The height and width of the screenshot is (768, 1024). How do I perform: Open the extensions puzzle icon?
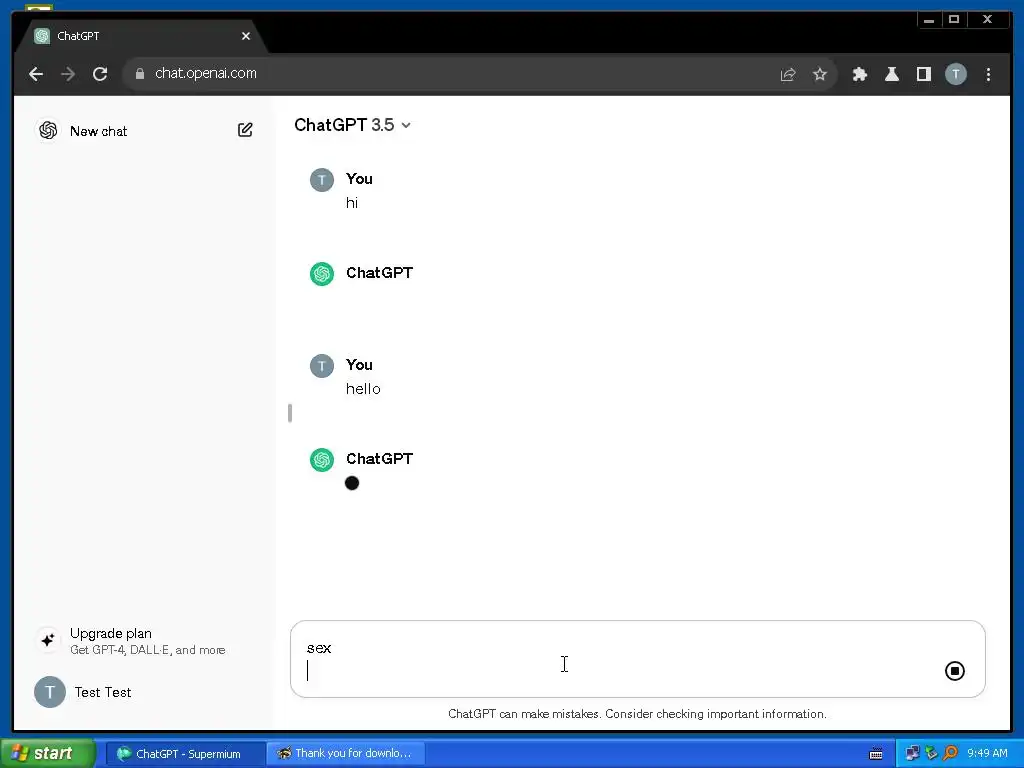[x=860, y=74]
